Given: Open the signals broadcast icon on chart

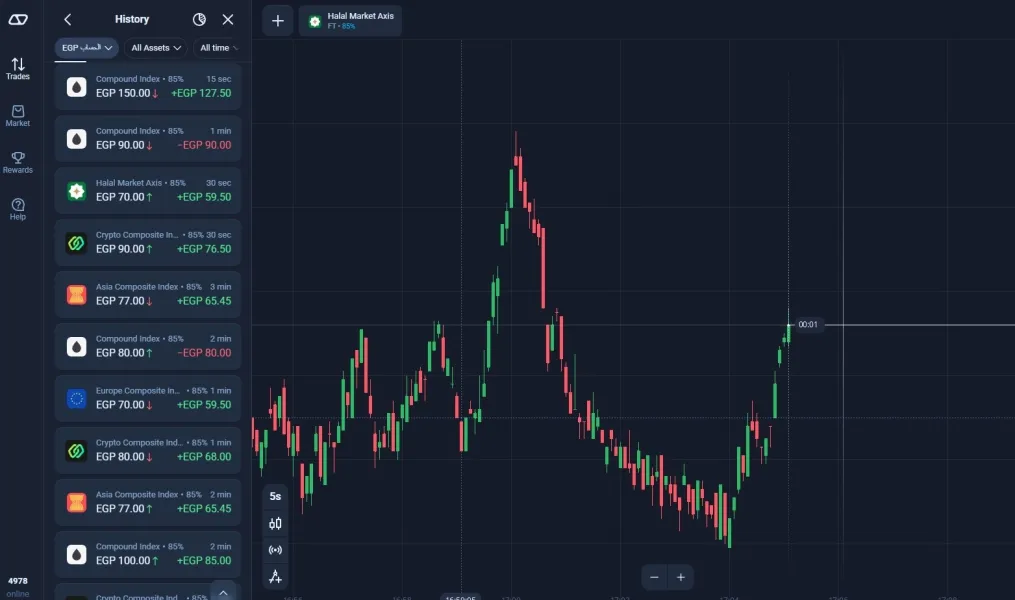Looking at the screenshot, I should coord(275,550).
